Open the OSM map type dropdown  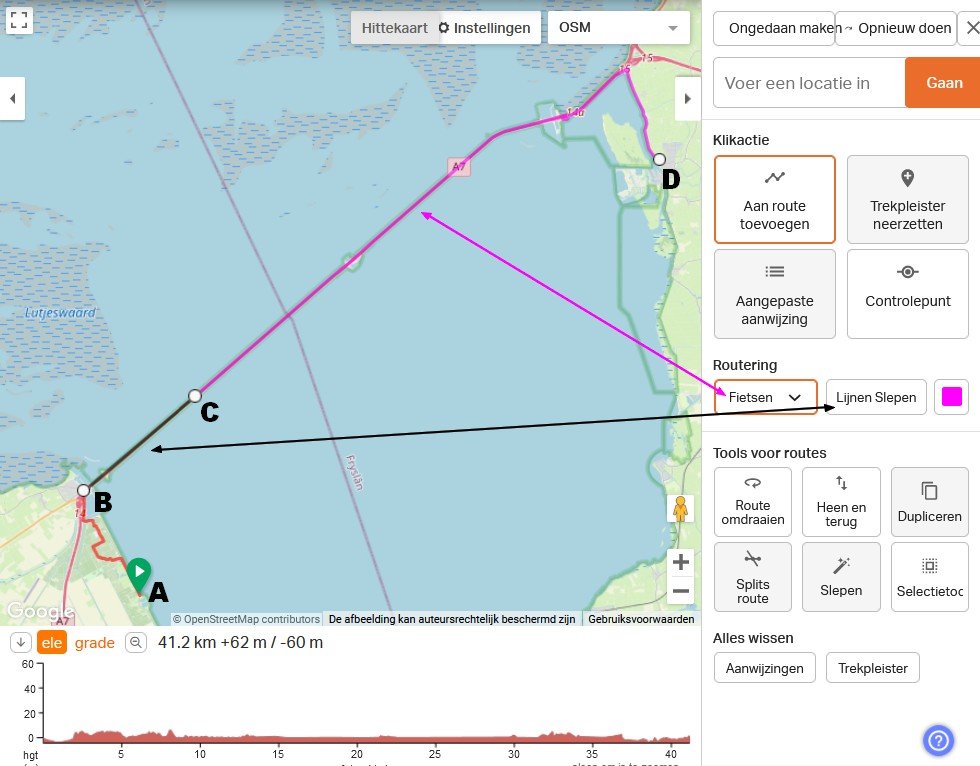619,28
